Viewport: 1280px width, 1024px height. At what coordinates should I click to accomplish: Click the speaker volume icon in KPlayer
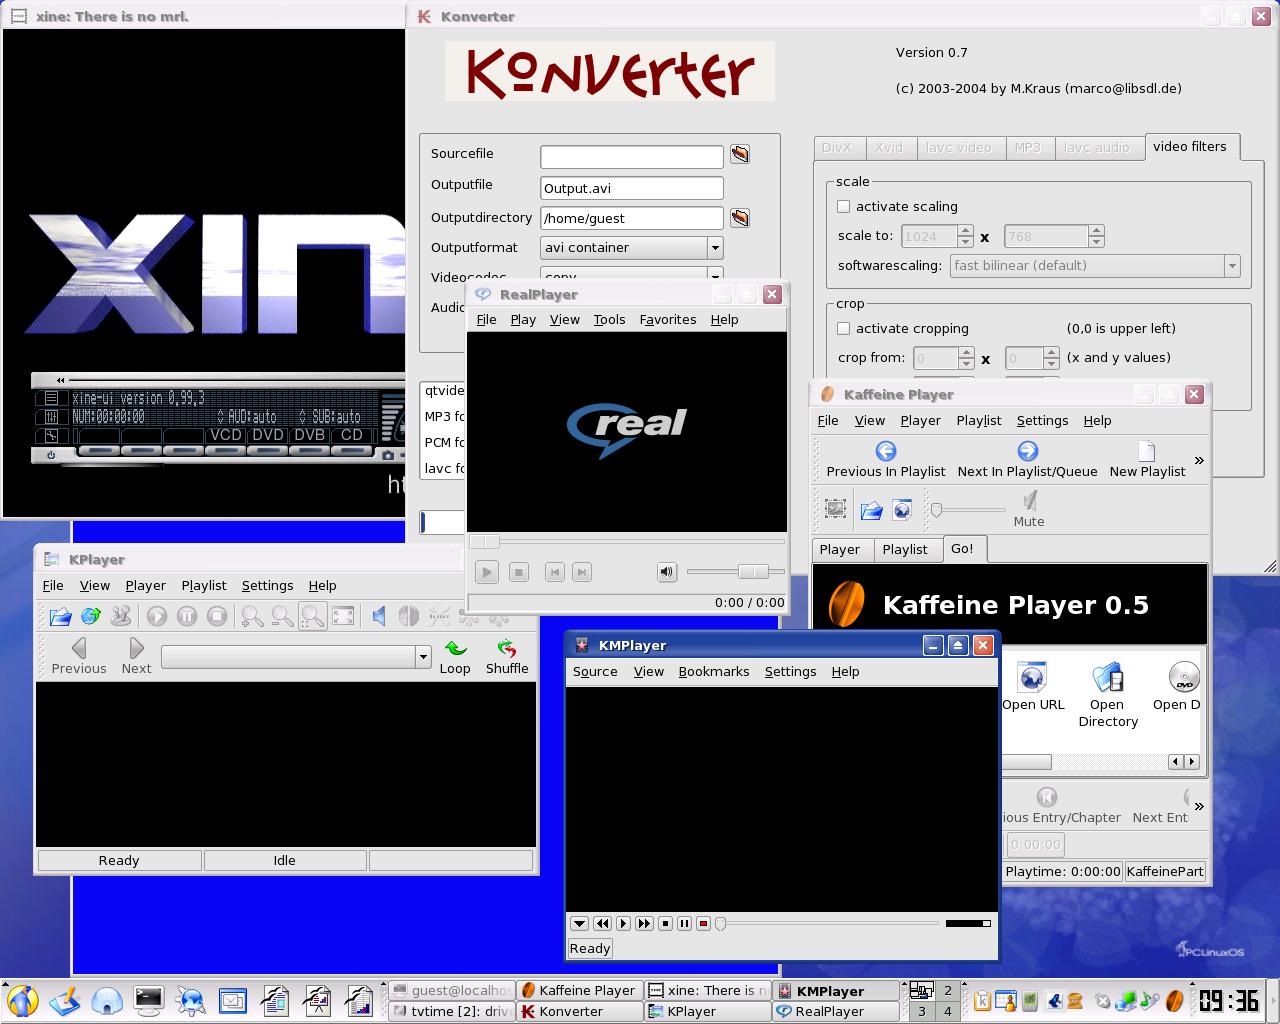(x=378, y=616)
